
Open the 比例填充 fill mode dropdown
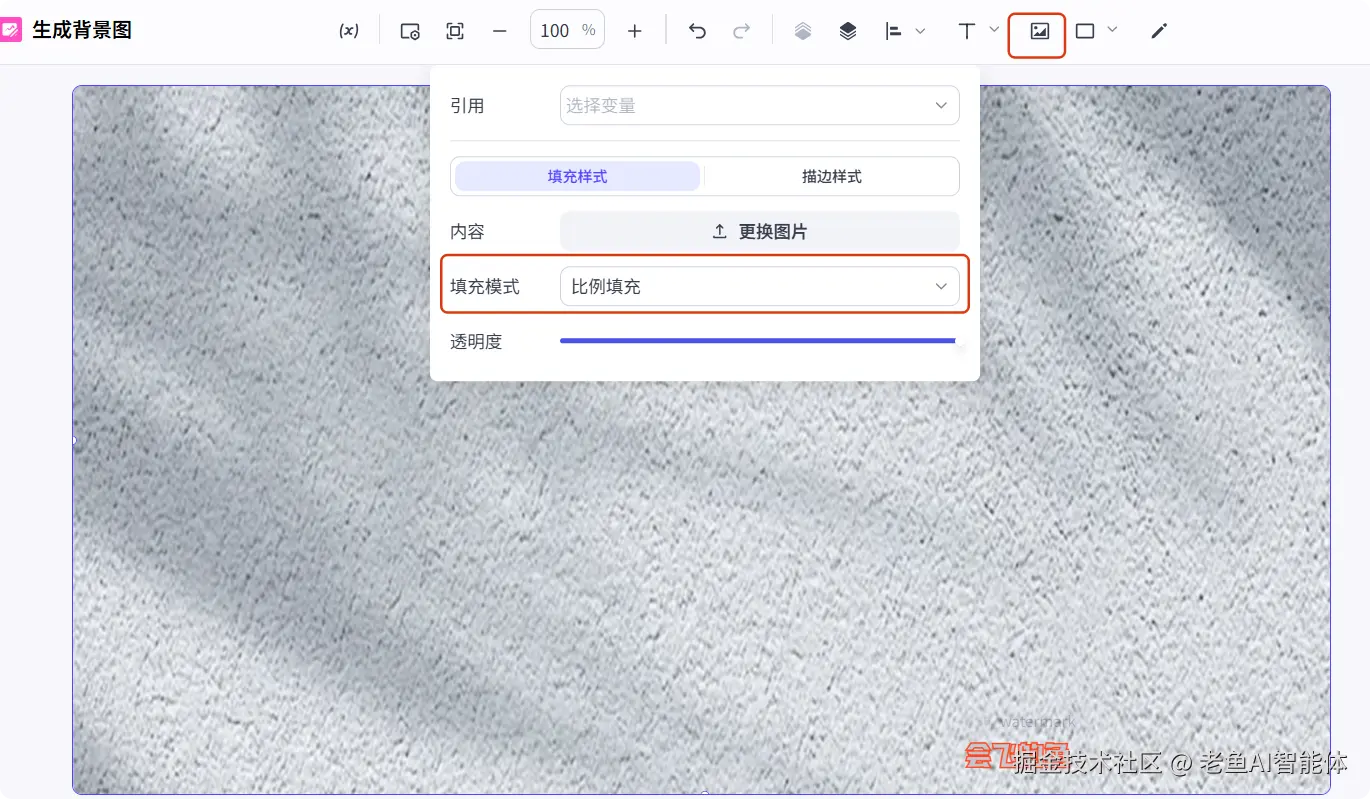(759, 286)
